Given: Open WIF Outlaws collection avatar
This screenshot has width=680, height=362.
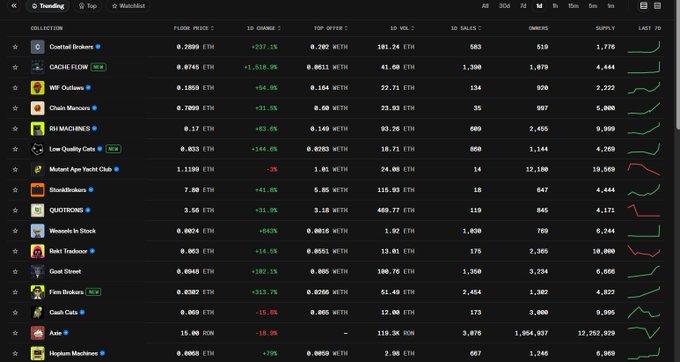Looking at the screenshot, I should coord(38,88).
